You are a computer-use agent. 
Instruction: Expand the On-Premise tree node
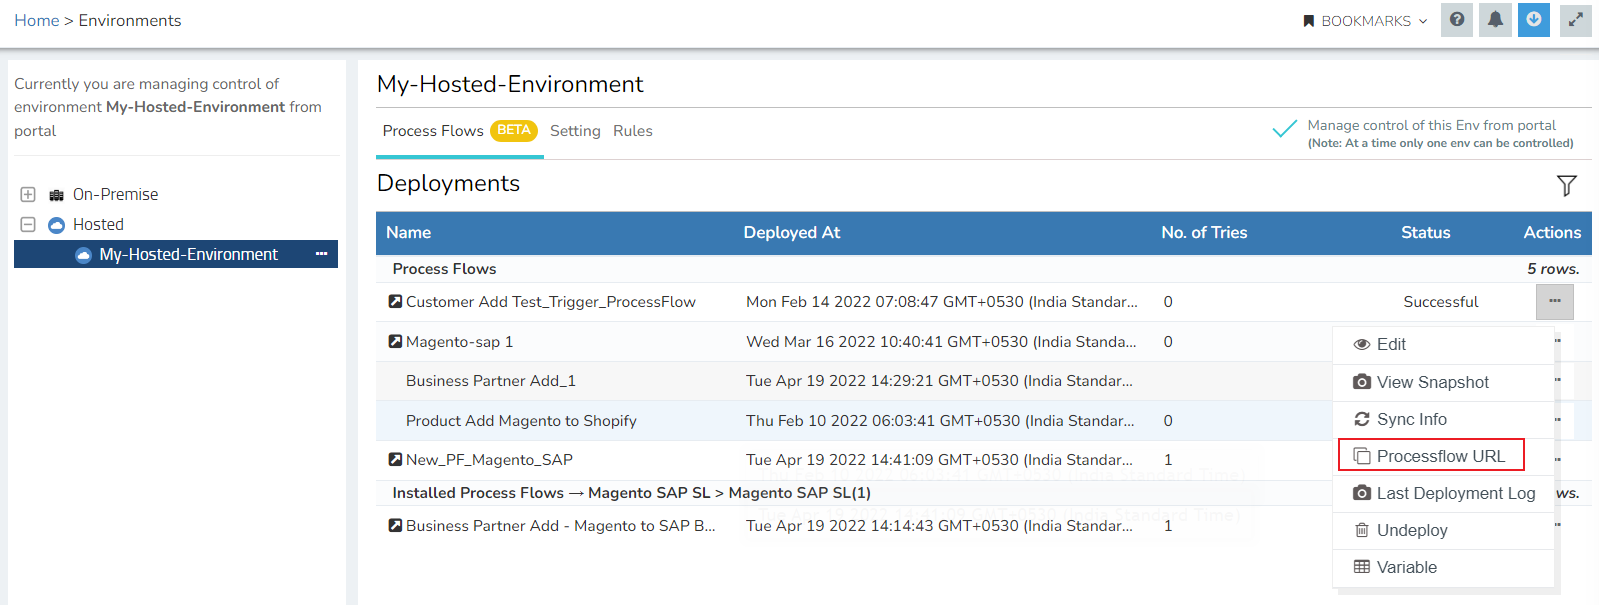pyautogui.click(x=28, y=194)
